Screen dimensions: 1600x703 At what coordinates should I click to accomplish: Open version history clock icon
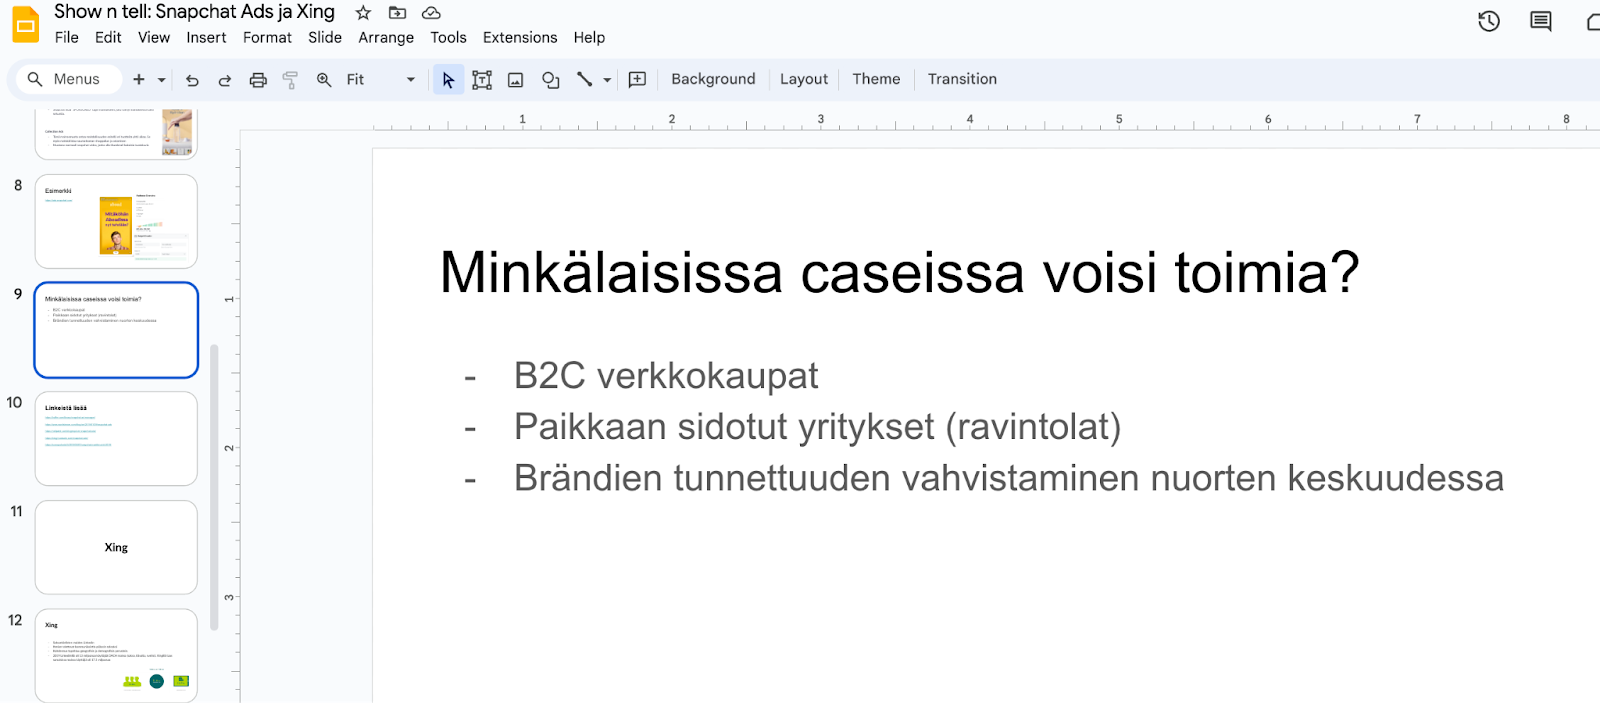coord(1489,21)
